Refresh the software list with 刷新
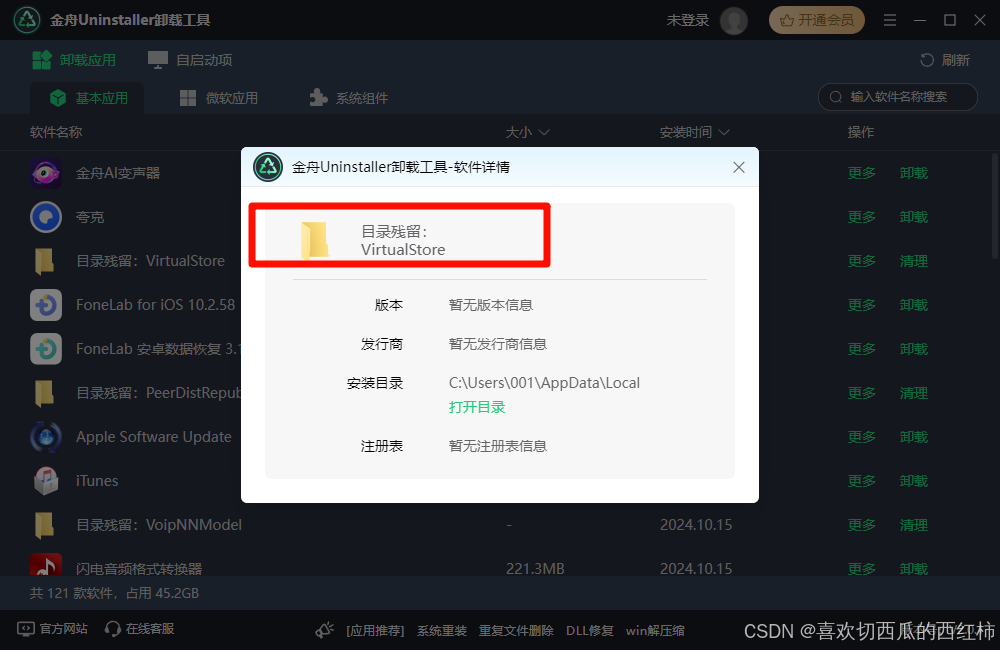The image size is (1000, 650). click(945, 60)
